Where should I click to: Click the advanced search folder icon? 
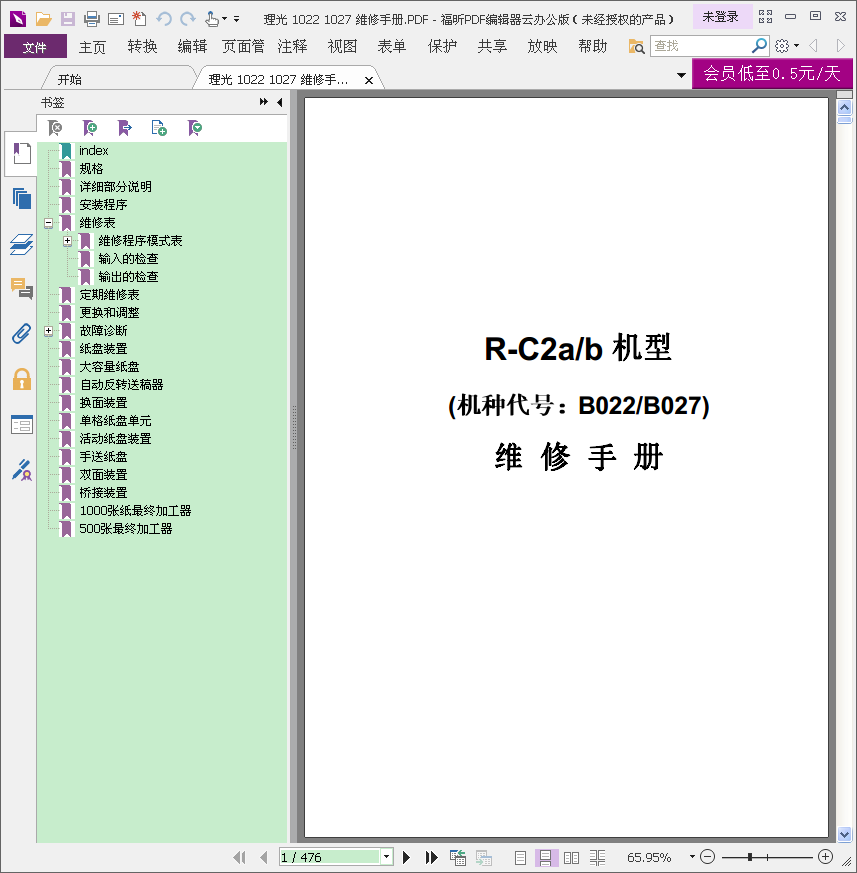(x=636, y=46)
